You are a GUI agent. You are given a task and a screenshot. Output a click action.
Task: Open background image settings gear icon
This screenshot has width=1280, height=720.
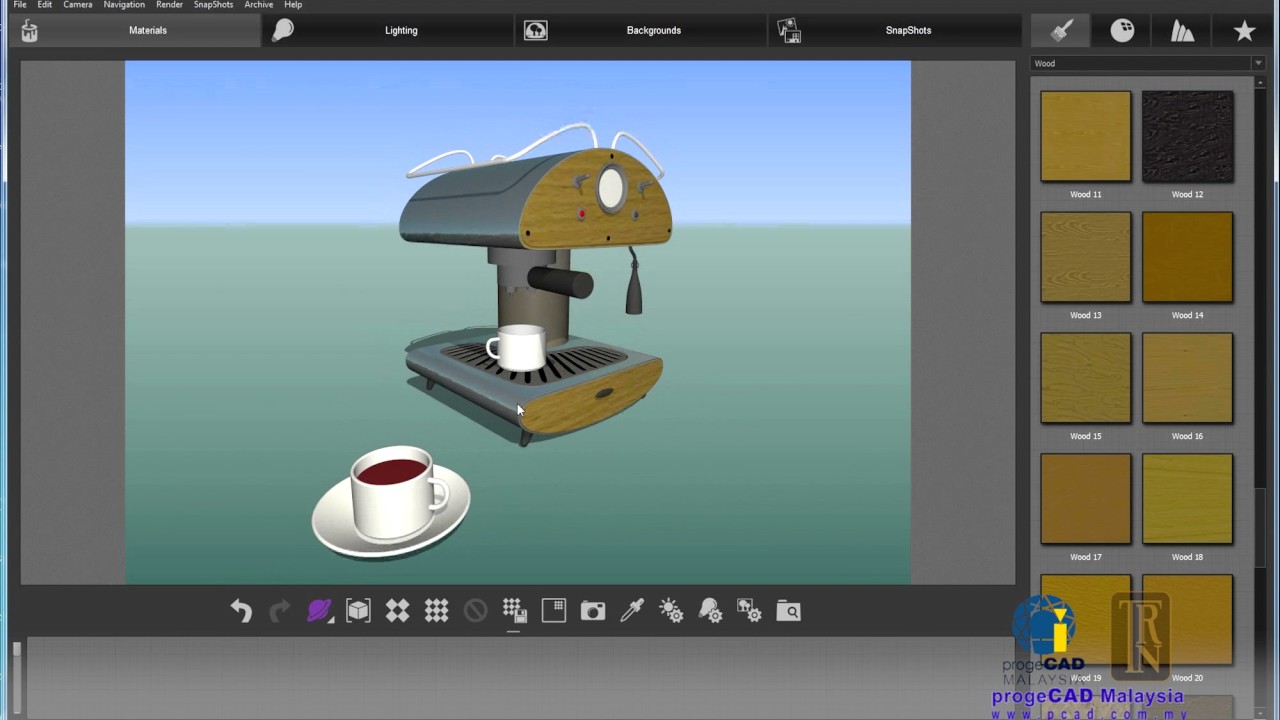click(749, 611)
